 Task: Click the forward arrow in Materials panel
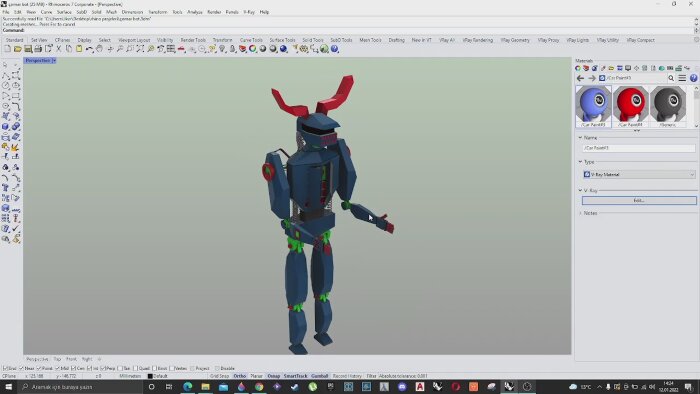pos(592,78)
